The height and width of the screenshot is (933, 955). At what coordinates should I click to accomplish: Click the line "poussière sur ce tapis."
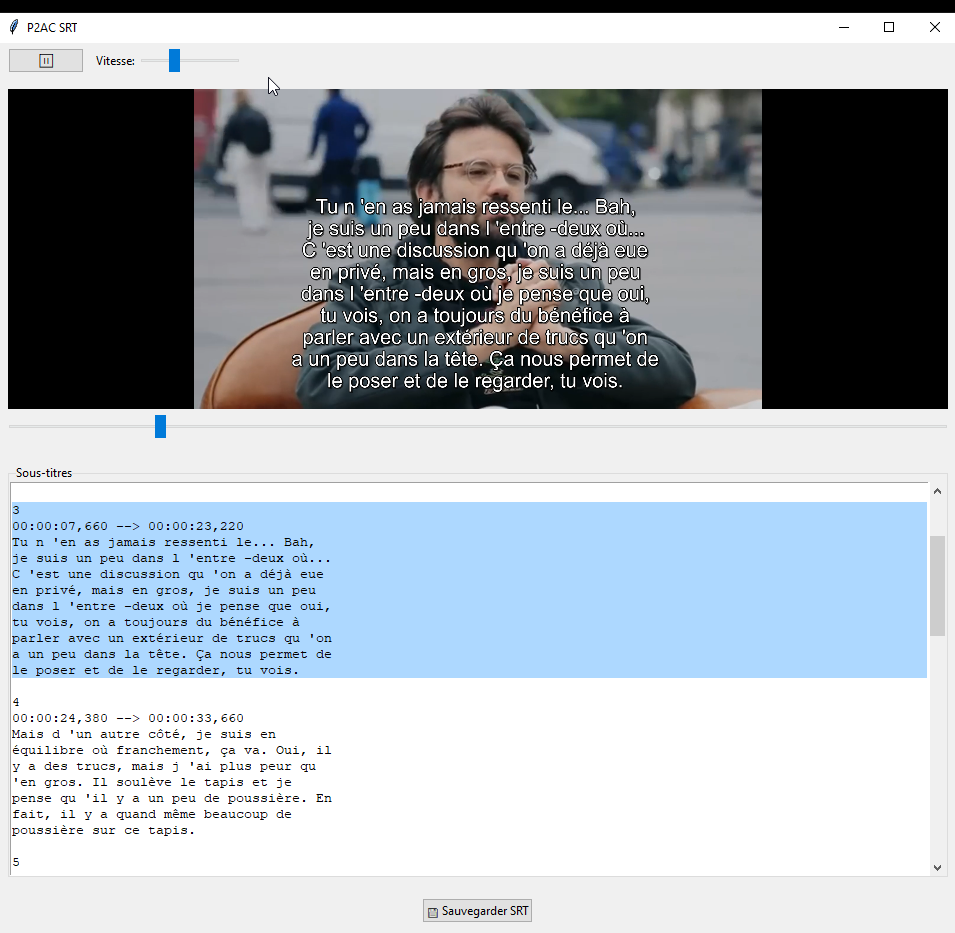pos(103,830)
